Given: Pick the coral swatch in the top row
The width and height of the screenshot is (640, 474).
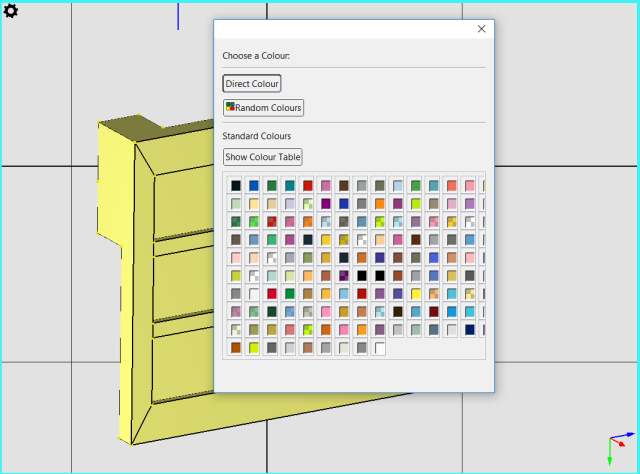Looking at the screenshot, I should point(451,186).
